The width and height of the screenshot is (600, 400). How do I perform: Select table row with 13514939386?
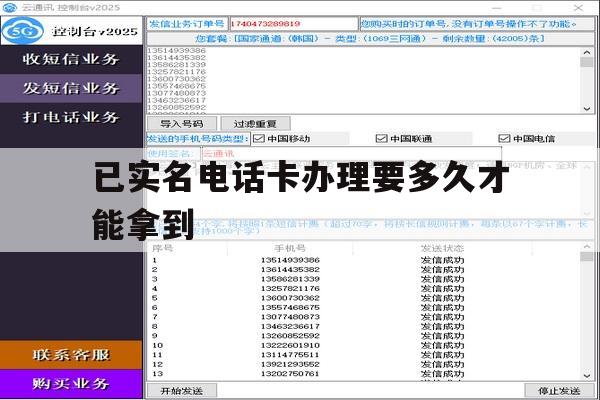(x=364, y=260)
